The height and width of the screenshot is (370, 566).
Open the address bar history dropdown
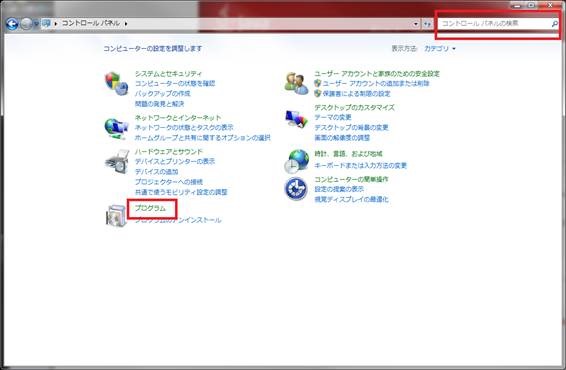(416, 24)
